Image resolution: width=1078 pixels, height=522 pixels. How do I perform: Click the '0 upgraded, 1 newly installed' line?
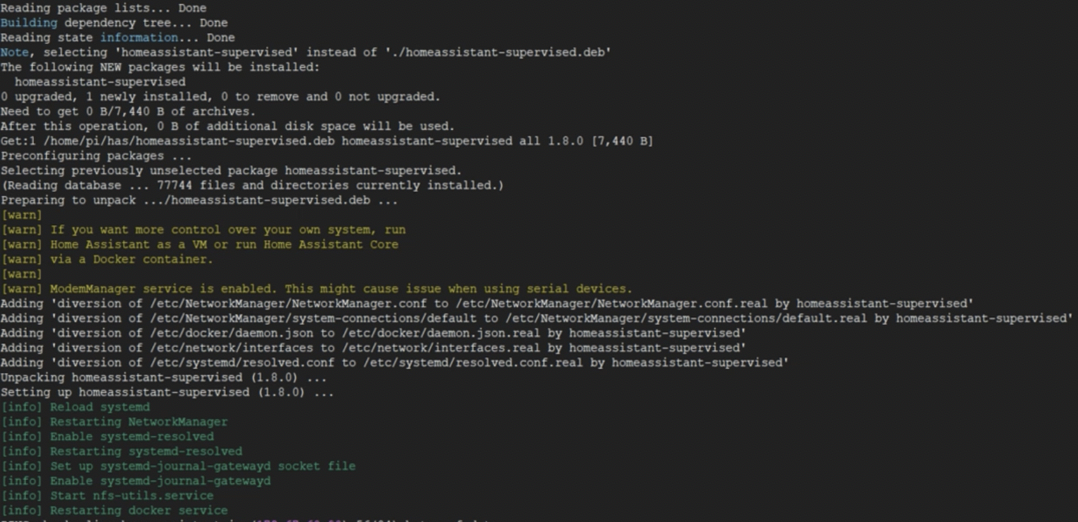(220, 97)
